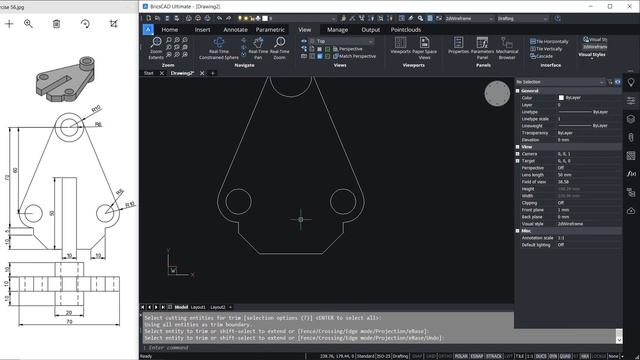
Task: Open Paper Space Views
Action: click(424, 48)
